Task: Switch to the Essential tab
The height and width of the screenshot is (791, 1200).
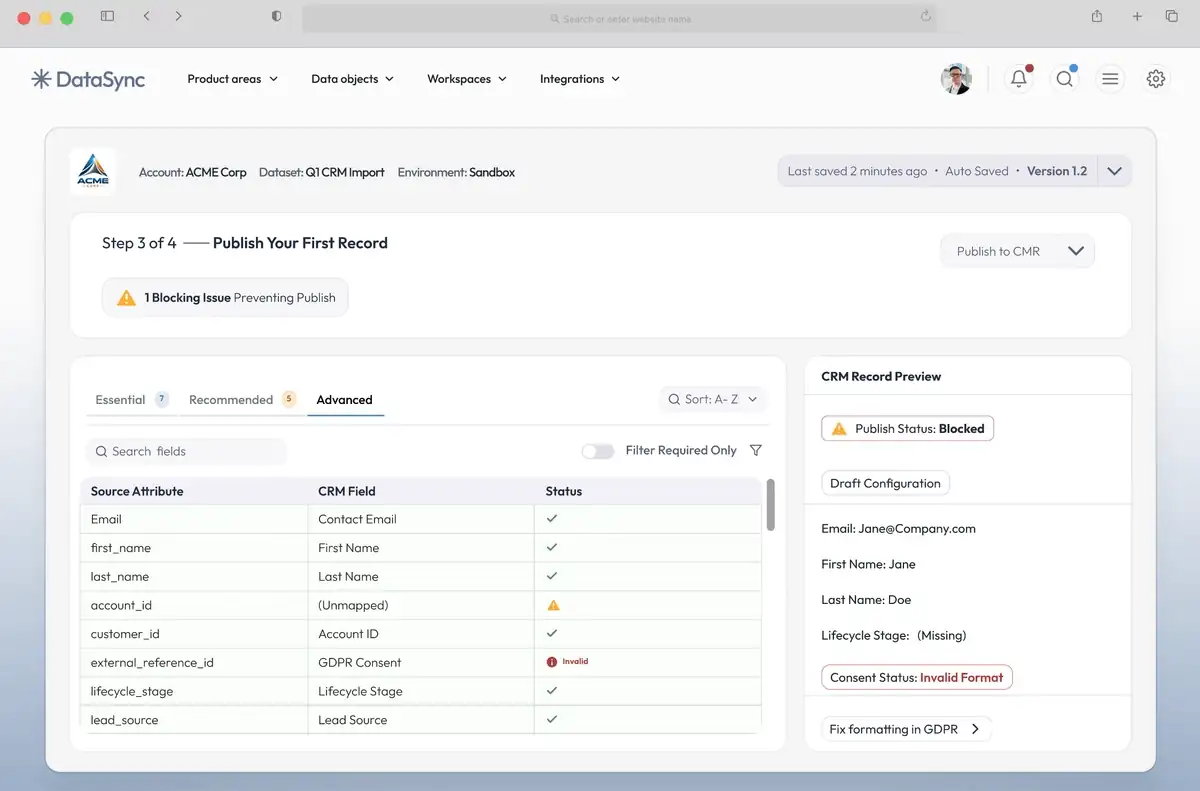Action: tap(131, 399)
